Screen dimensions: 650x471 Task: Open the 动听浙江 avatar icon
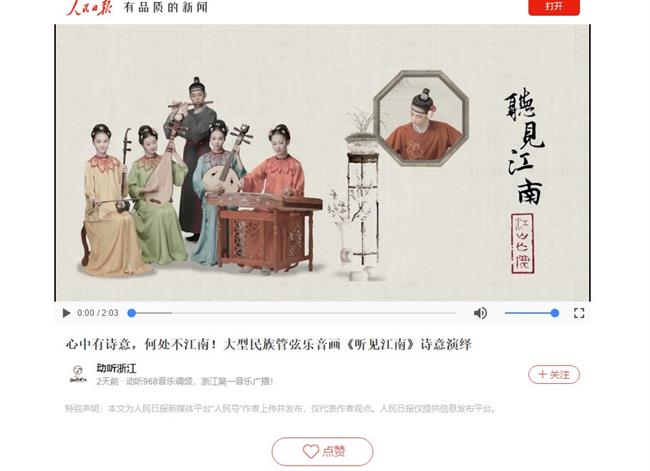tap(78, 374)
